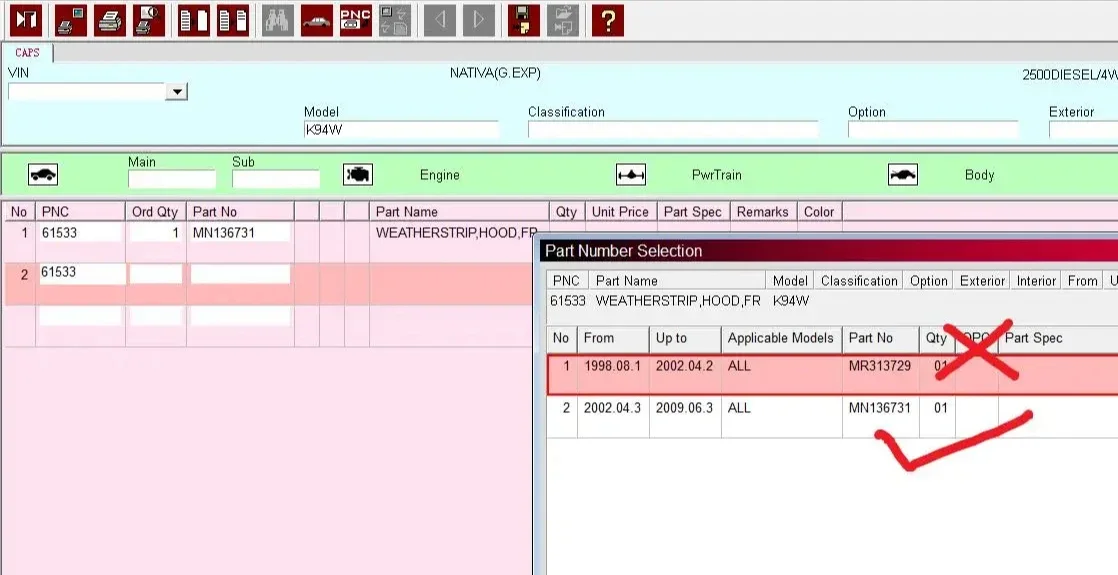Click the dialog Part No column header
This screenshot has height=575, width=1118.
point(881,338)
